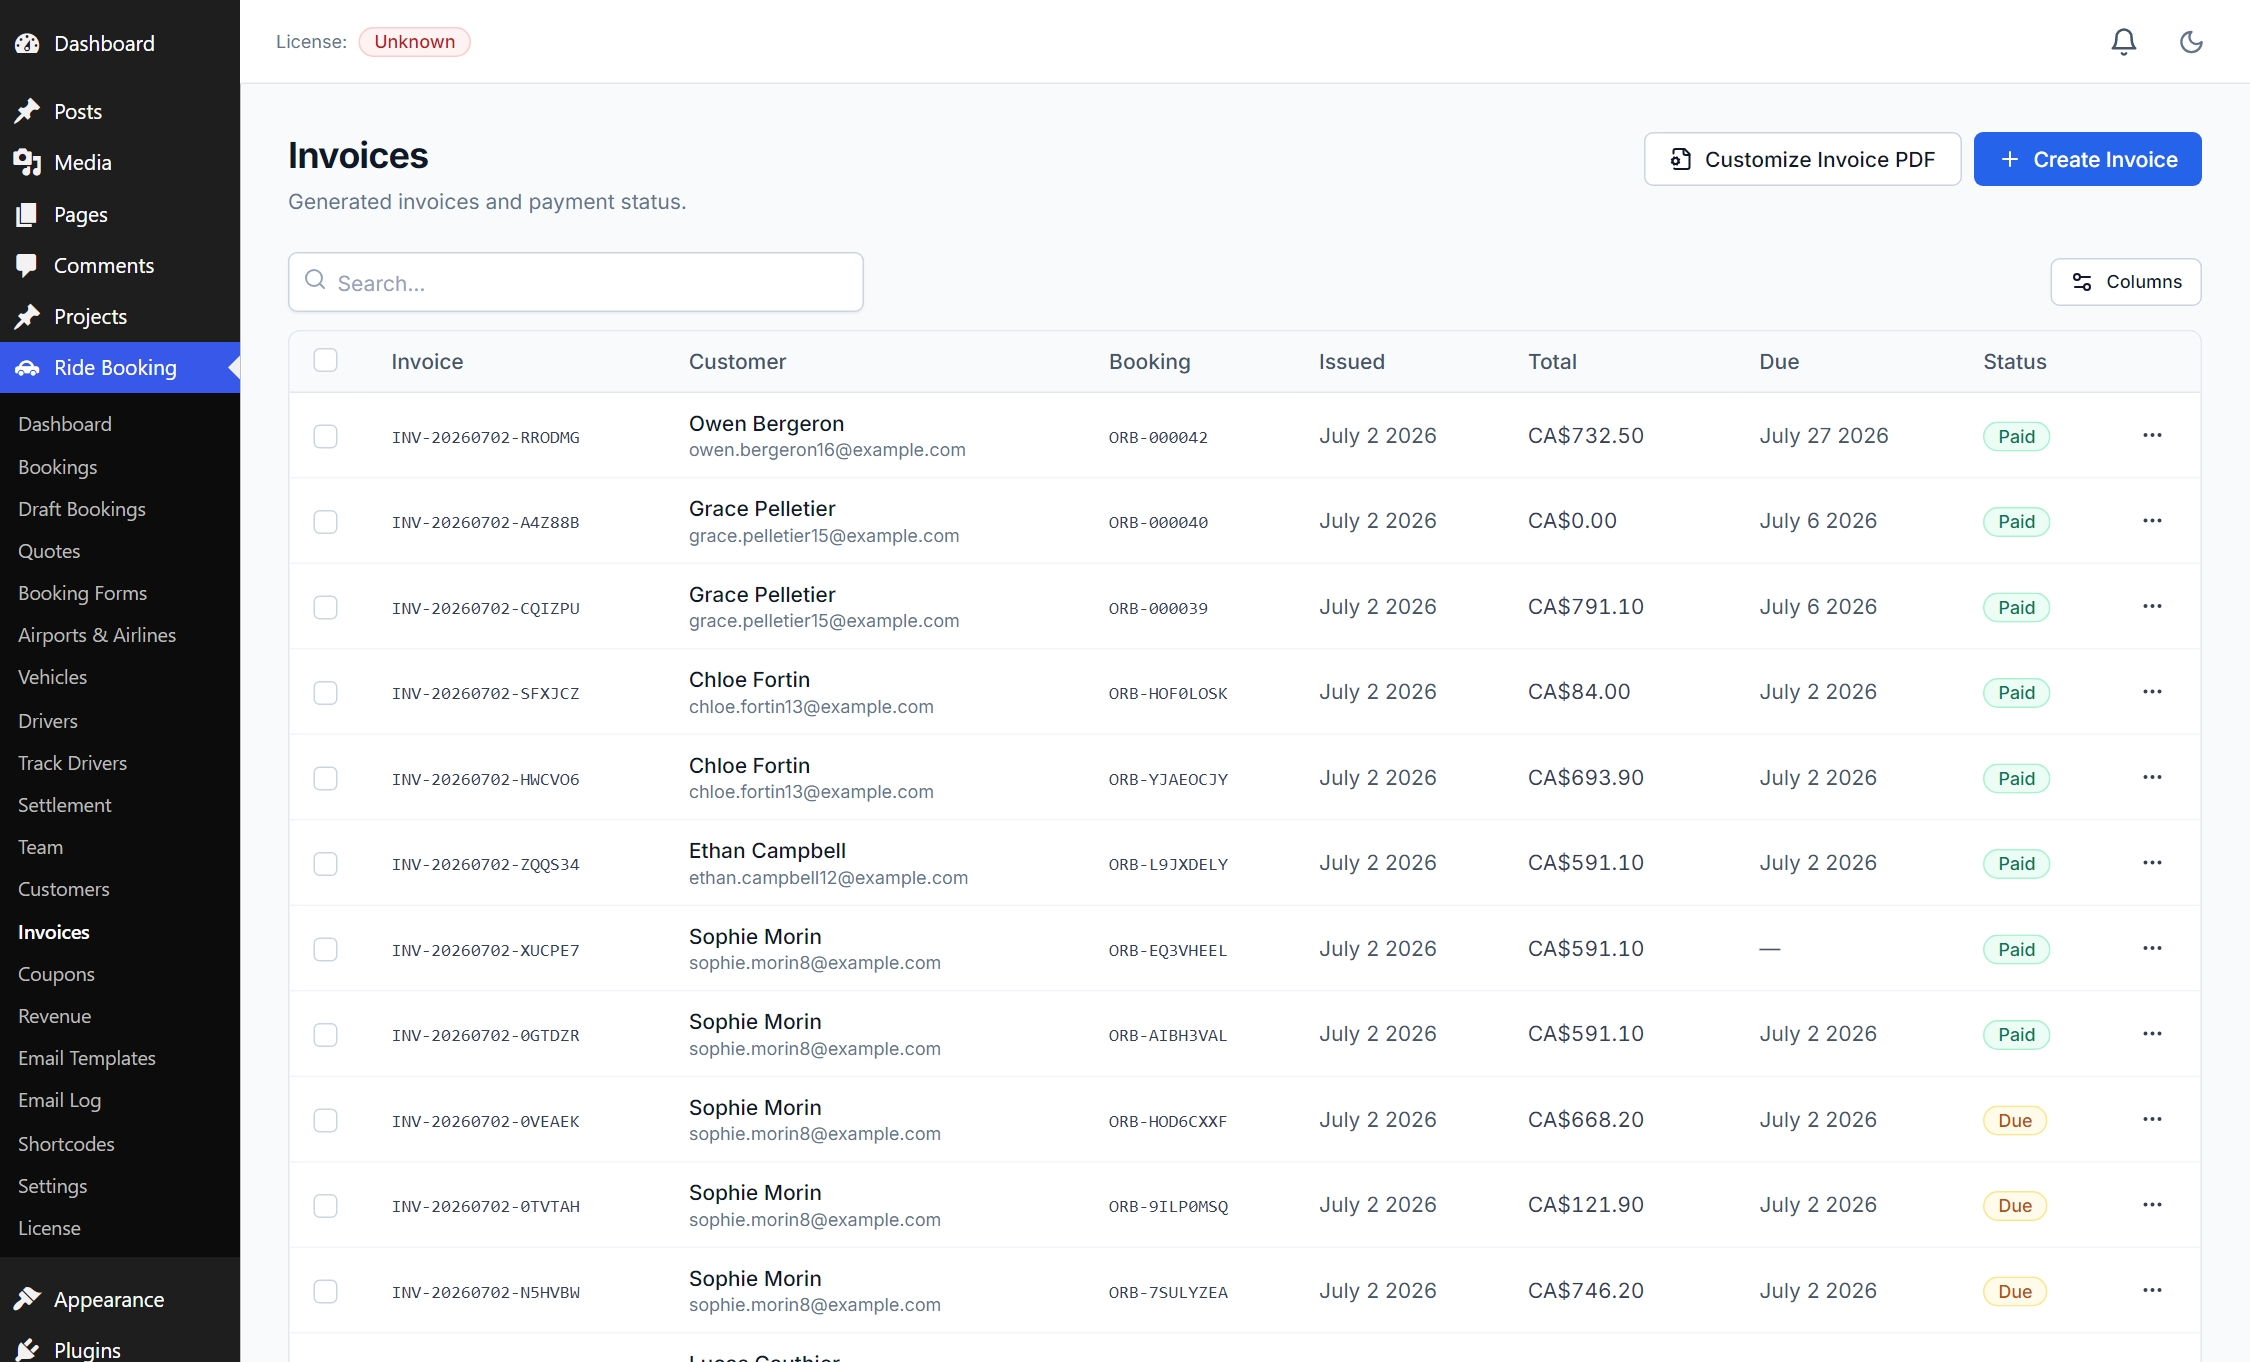Sort by the Total column header
Viewport: 2250px width, 1362px height.
point(1552,361)
